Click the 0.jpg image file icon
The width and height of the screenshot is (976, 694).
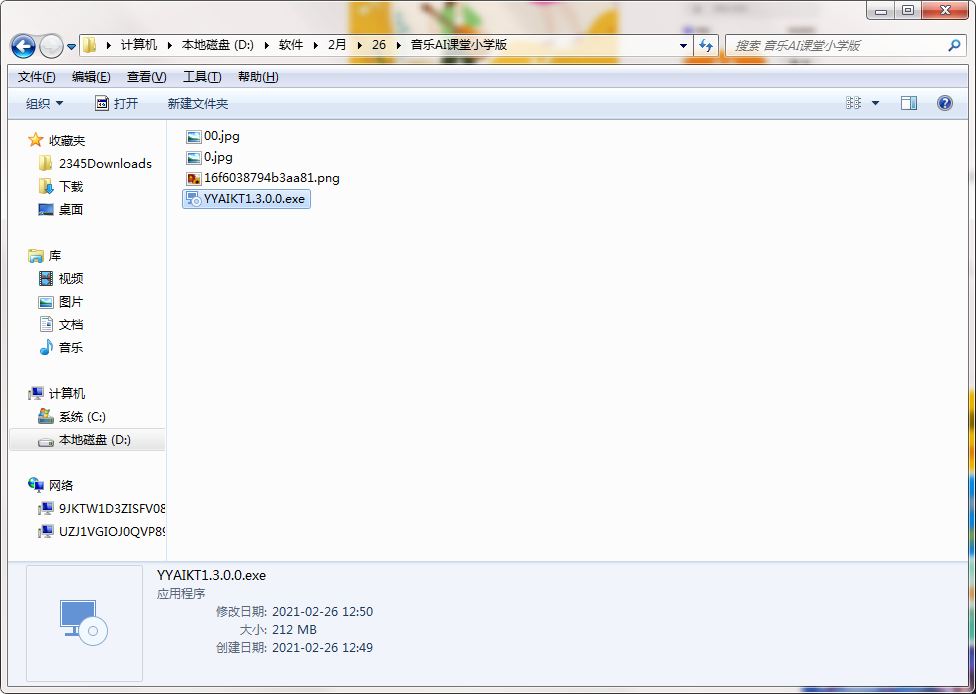[x=194, y=157]
